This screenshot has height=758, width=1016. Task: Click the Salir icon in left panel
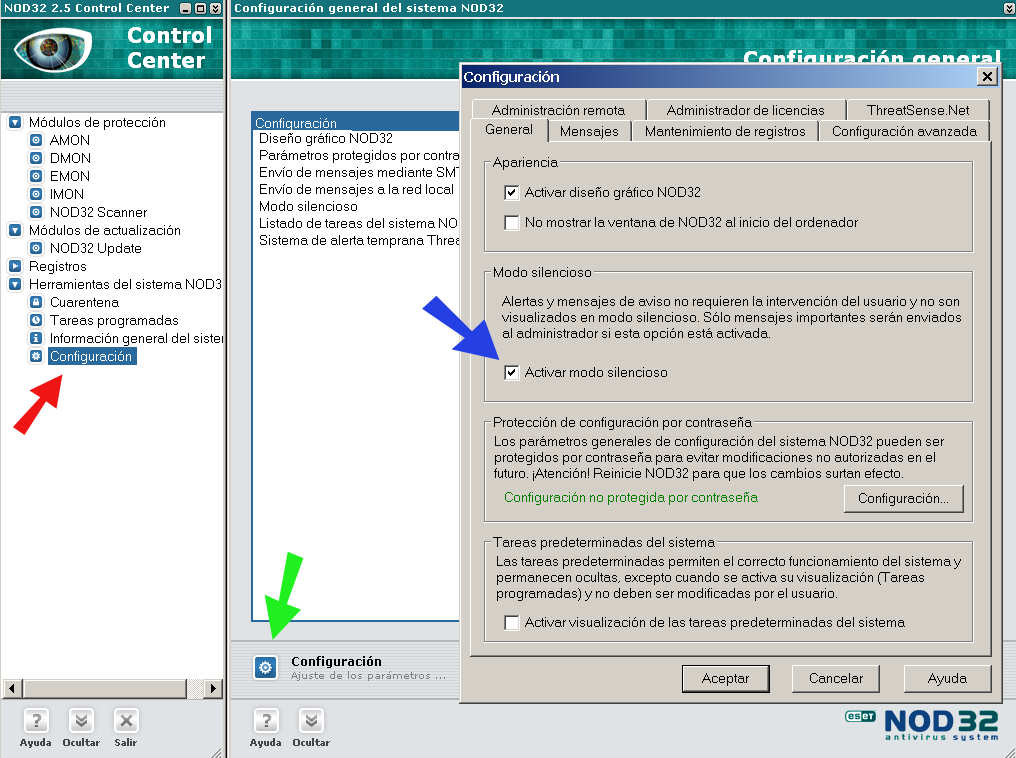coord(125,720)
